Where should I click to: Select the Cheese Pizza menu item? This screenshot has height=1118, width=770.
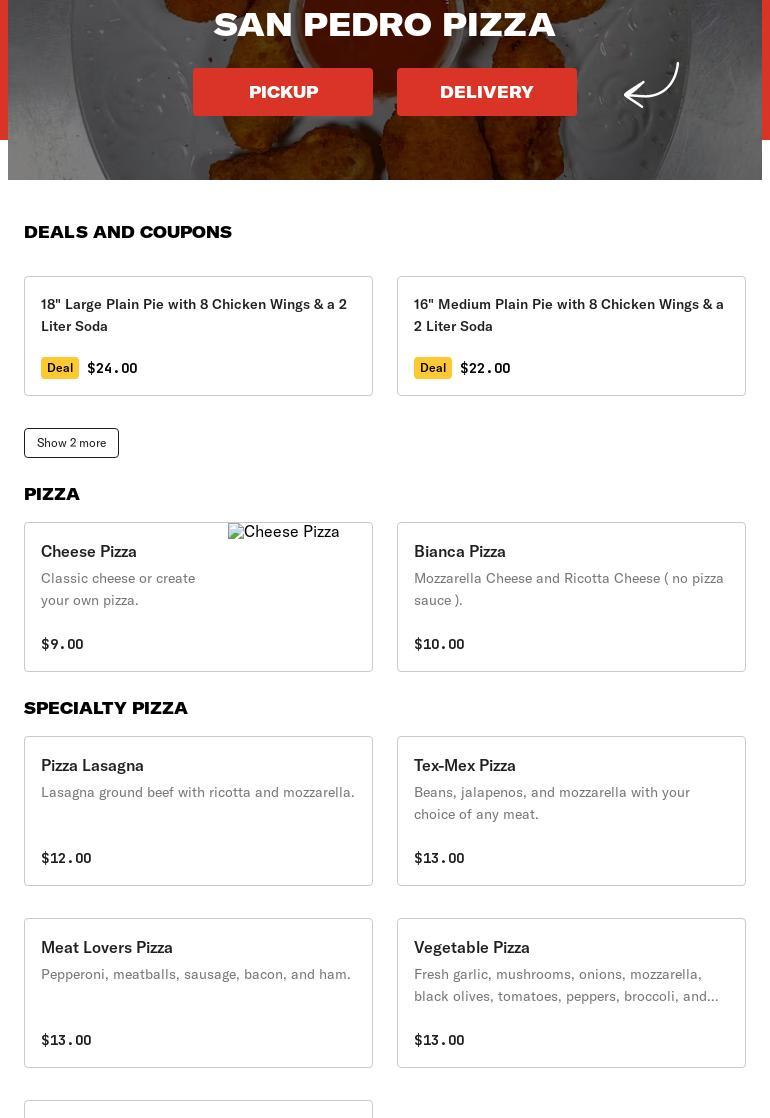point(89,551)
